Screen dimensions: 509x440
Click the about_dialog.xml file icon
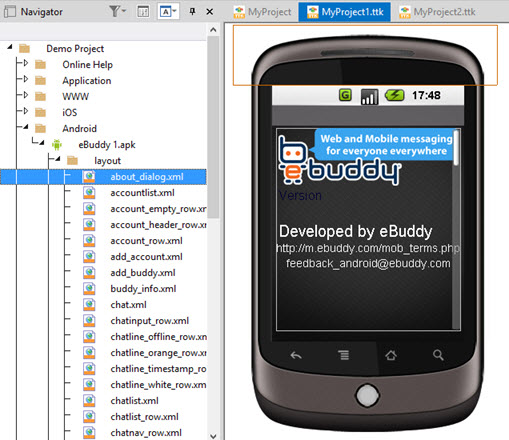89,177
